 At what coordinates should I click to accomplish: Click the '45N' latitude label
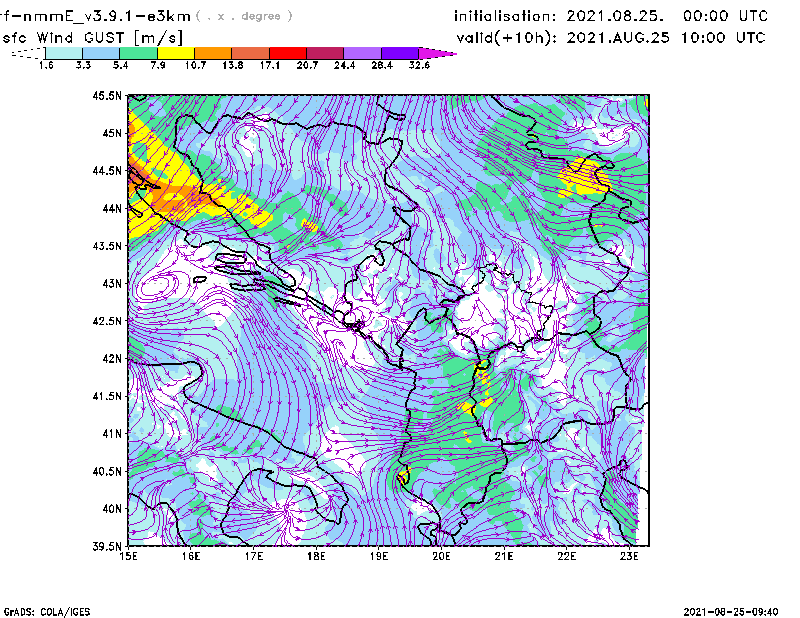click(x=112, y=133)
